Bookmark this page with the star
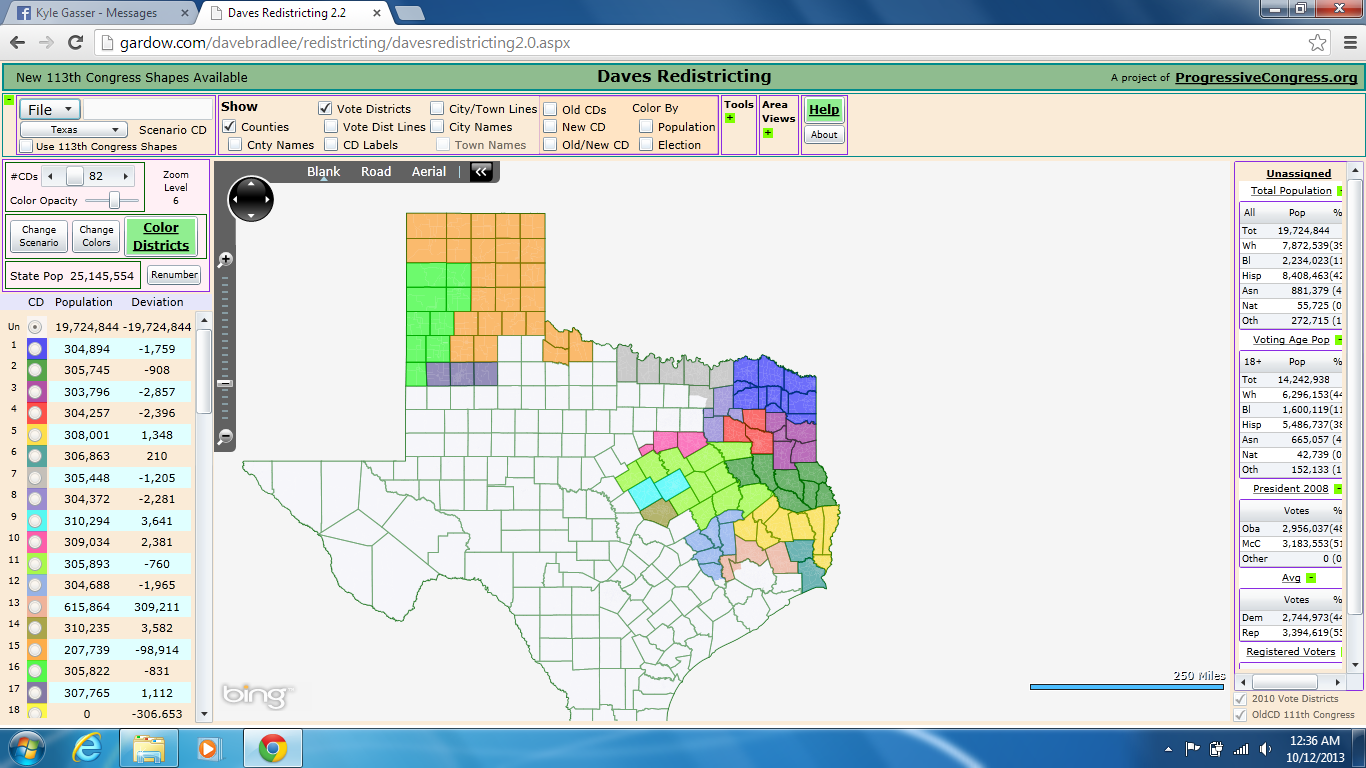This screenshot has height=768, width=1366. tap(1317, 43)
